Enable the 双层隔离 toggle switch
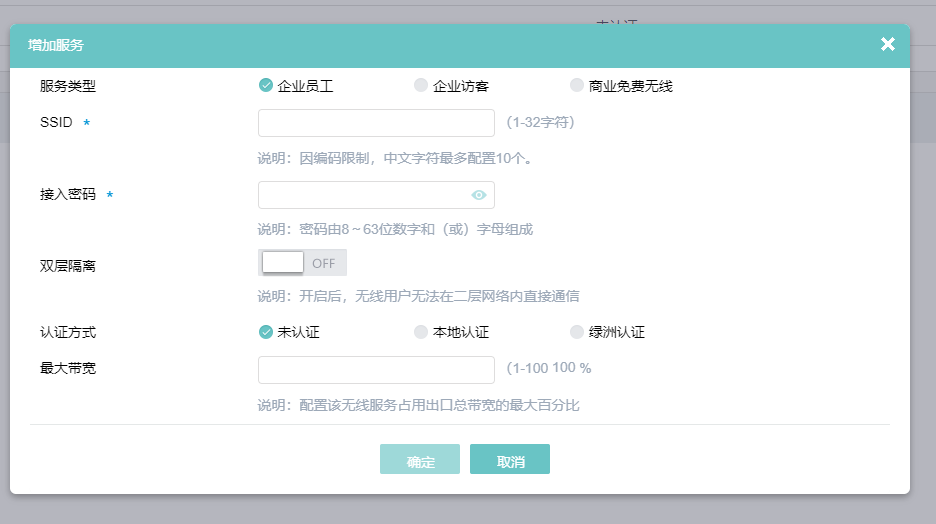Screen dimensions: 936x524 tap(302, 263)
